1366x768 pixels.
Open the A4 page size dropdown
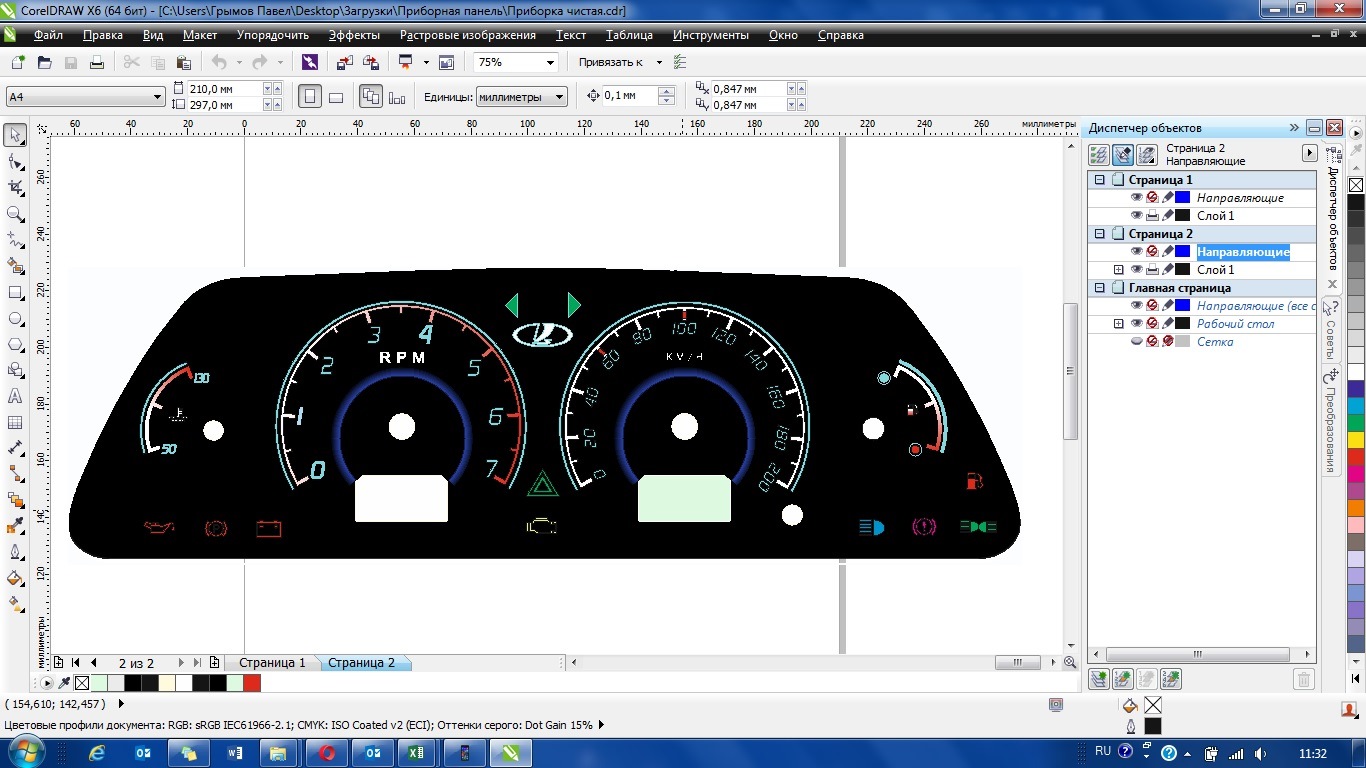click(158, 97)
